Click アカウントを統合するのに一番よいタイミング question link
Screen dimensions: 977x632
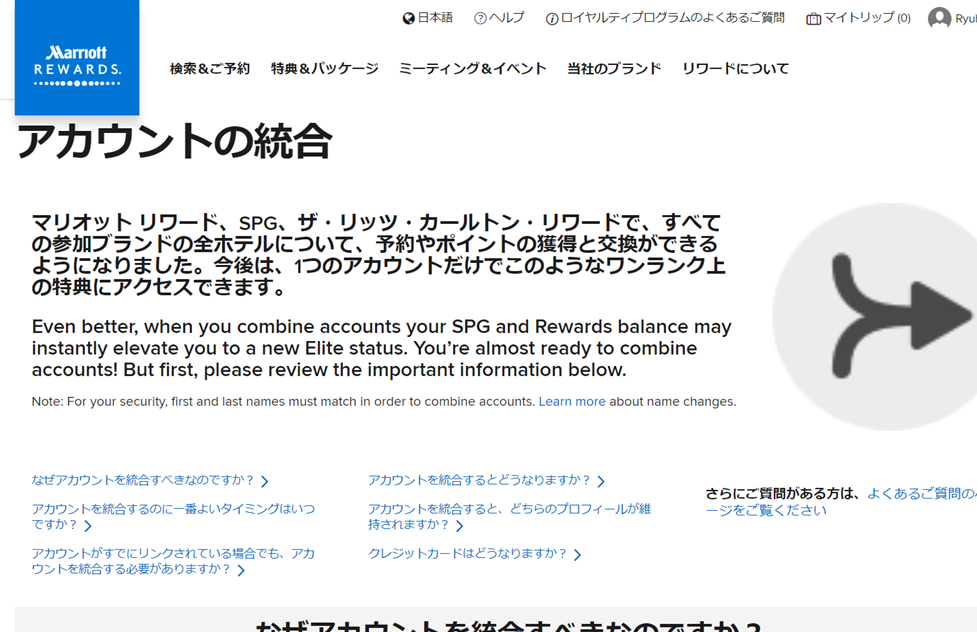coord(173,517)
